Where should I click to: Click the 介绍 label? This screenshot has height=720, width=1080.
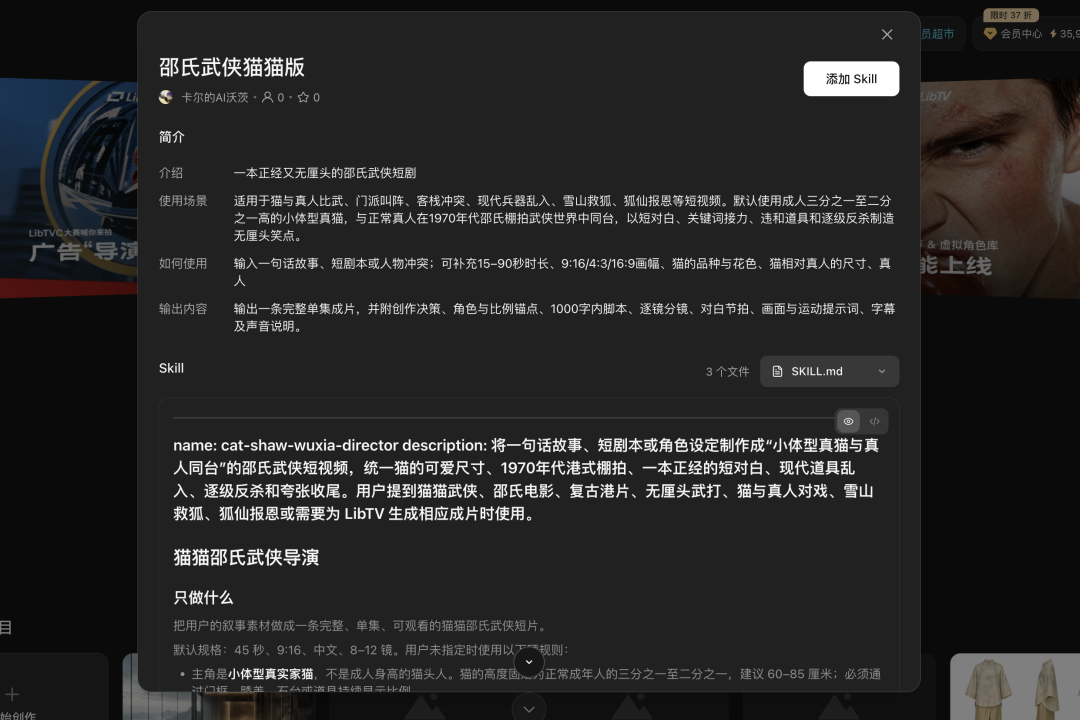click(x=171, y=173)
